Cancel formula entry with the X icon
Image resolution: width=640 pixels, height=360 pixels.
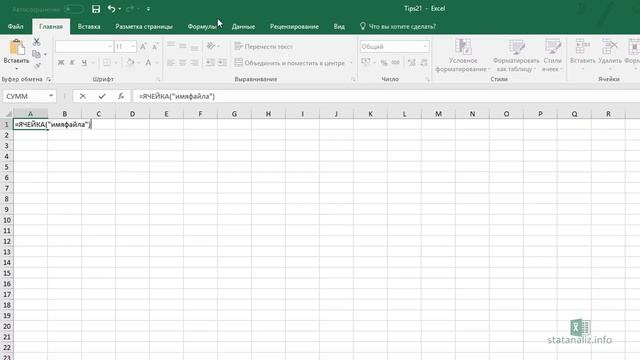coord(82,96)
